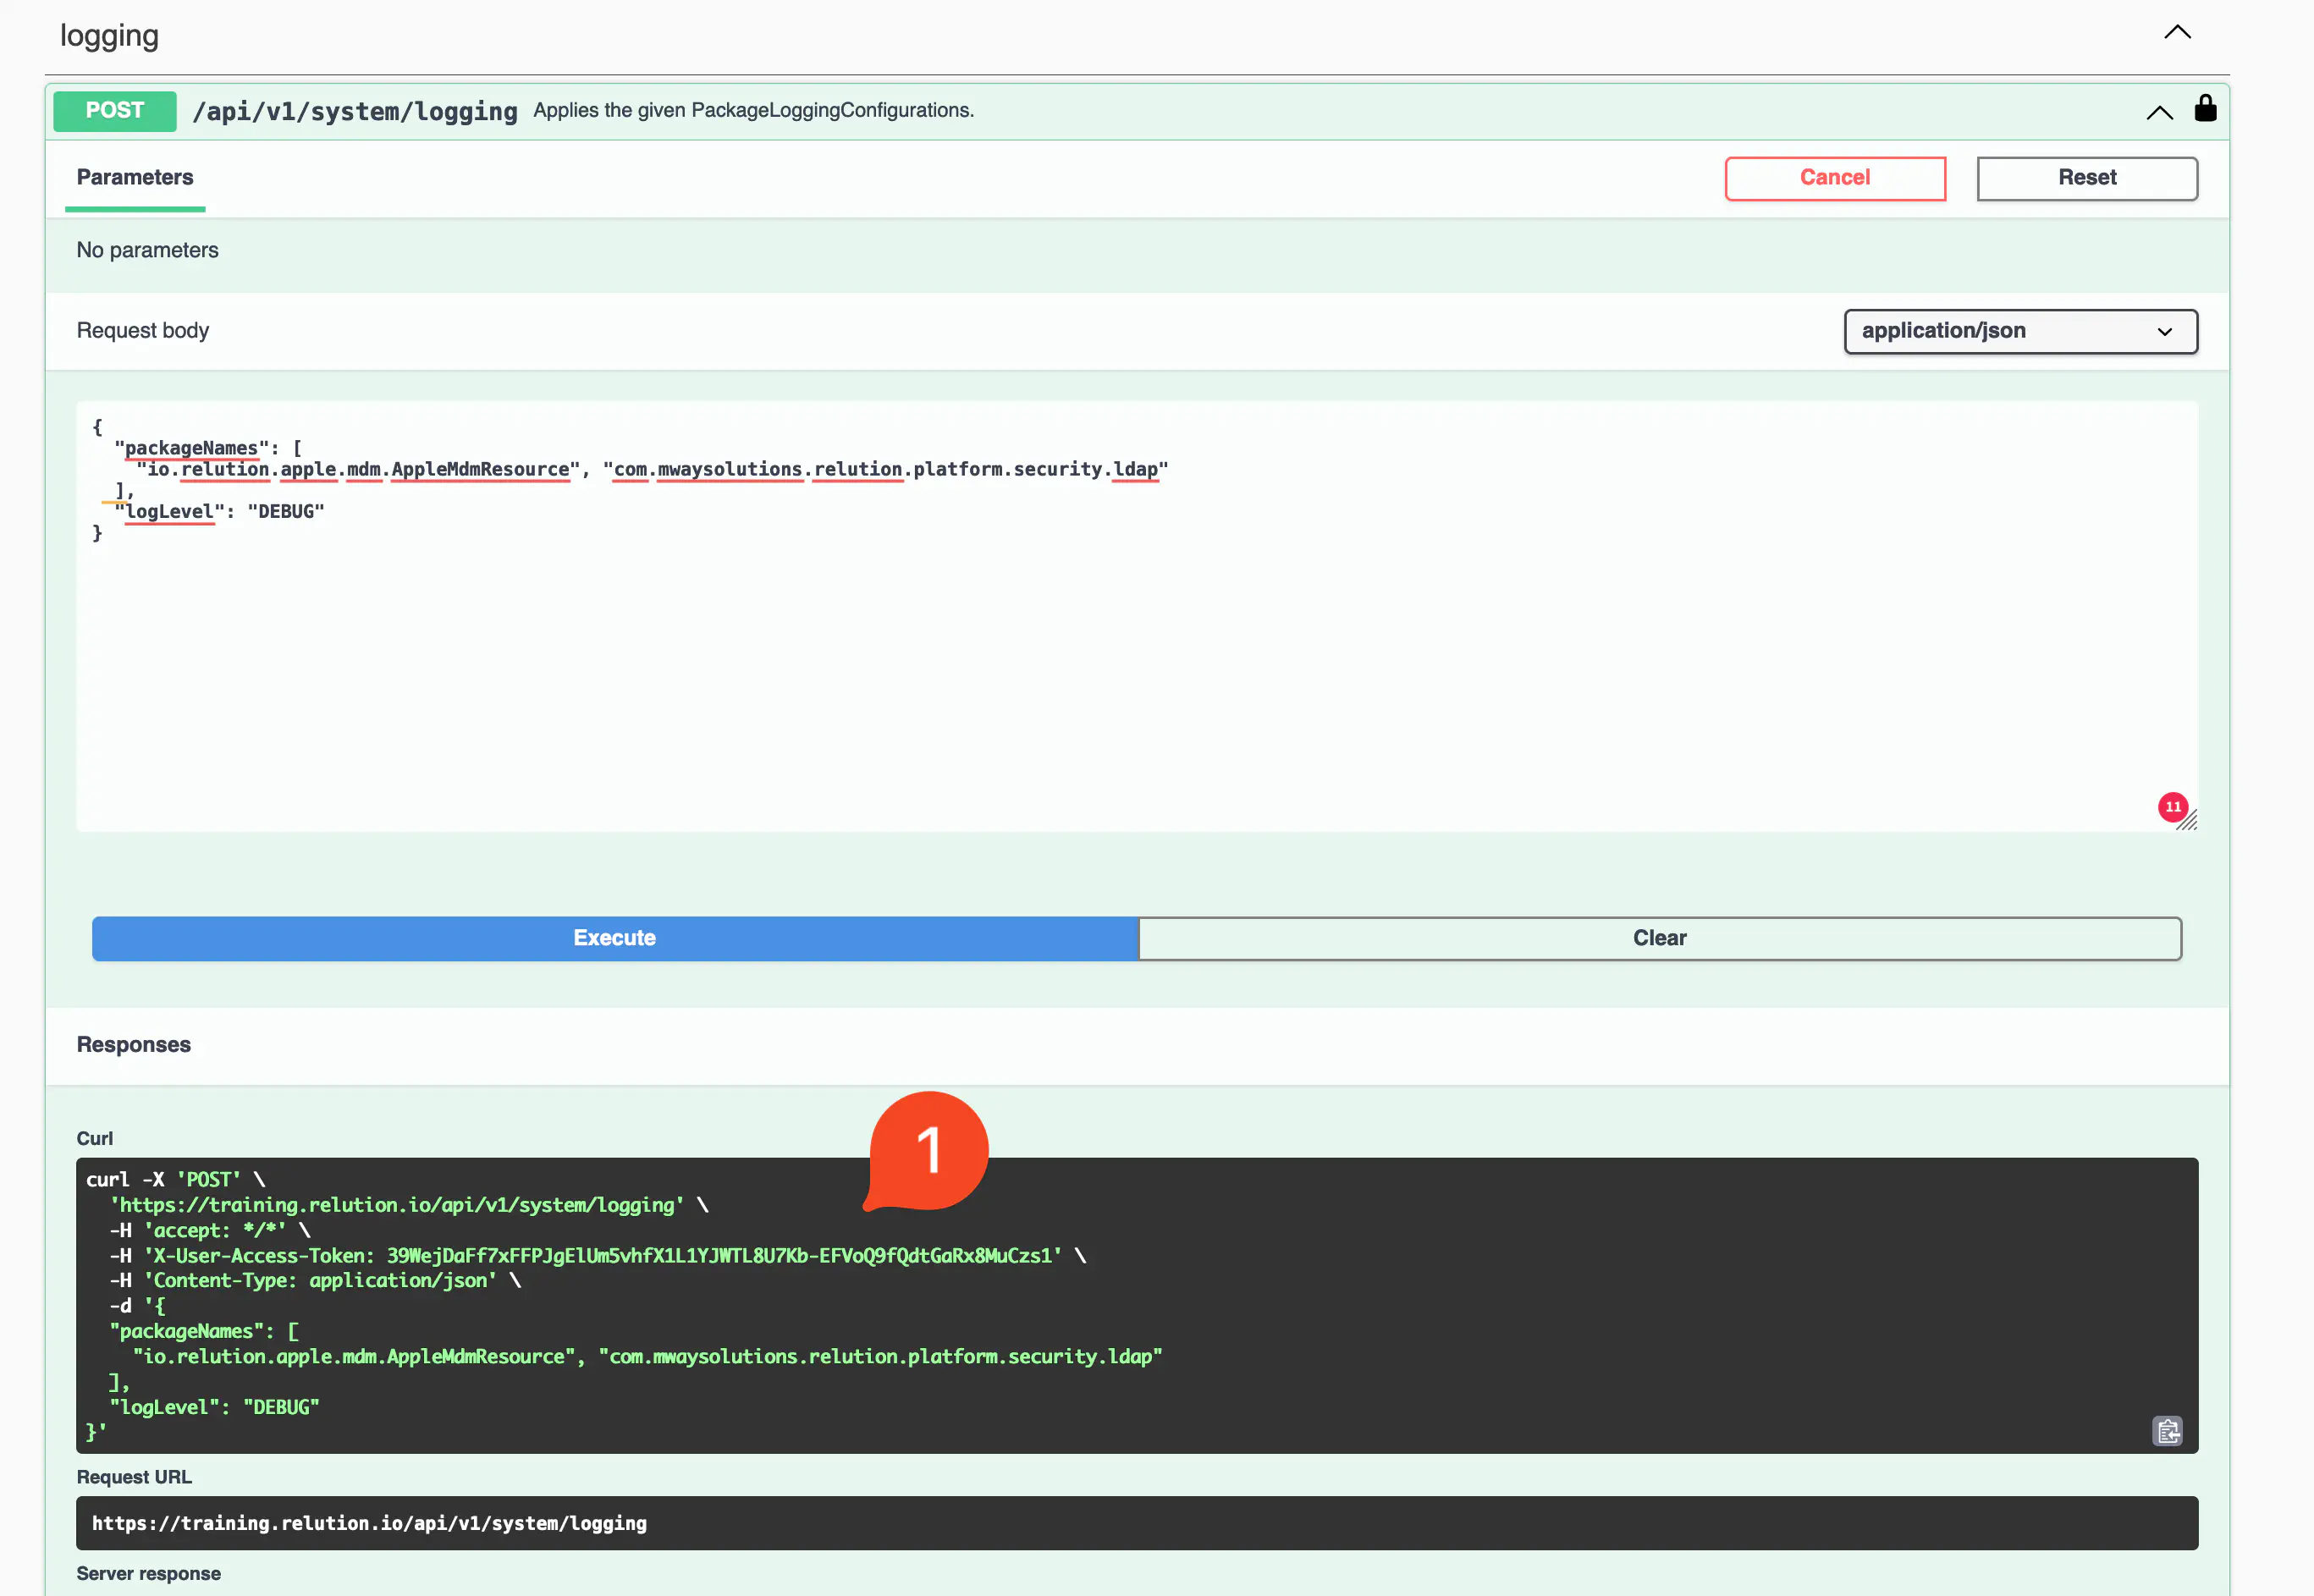
Task: Collapse the POST operation chevron
Action: pos(2159,113)
